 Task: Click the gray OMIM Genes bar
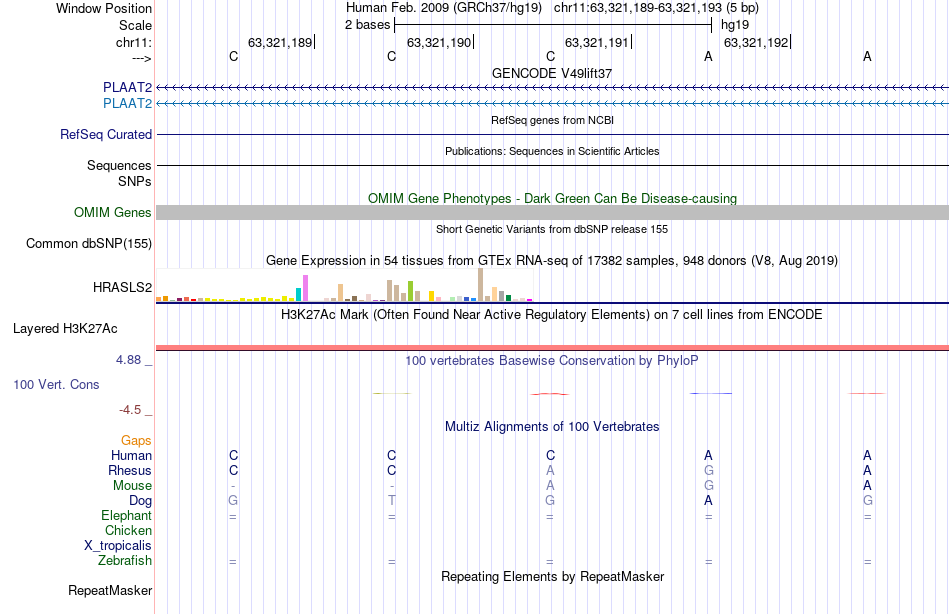coord(553,212)
